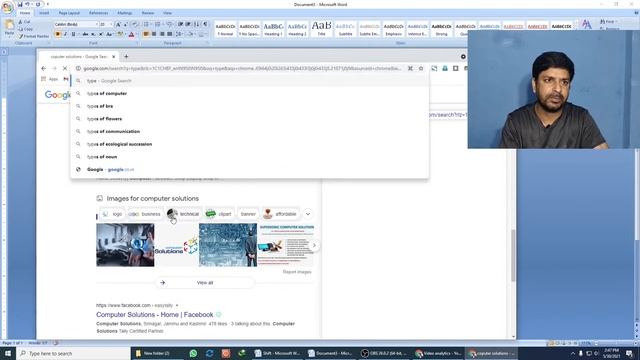Save the document from Quick Access Toolbar
The image size is (640, 360).
tap(20, 4)
